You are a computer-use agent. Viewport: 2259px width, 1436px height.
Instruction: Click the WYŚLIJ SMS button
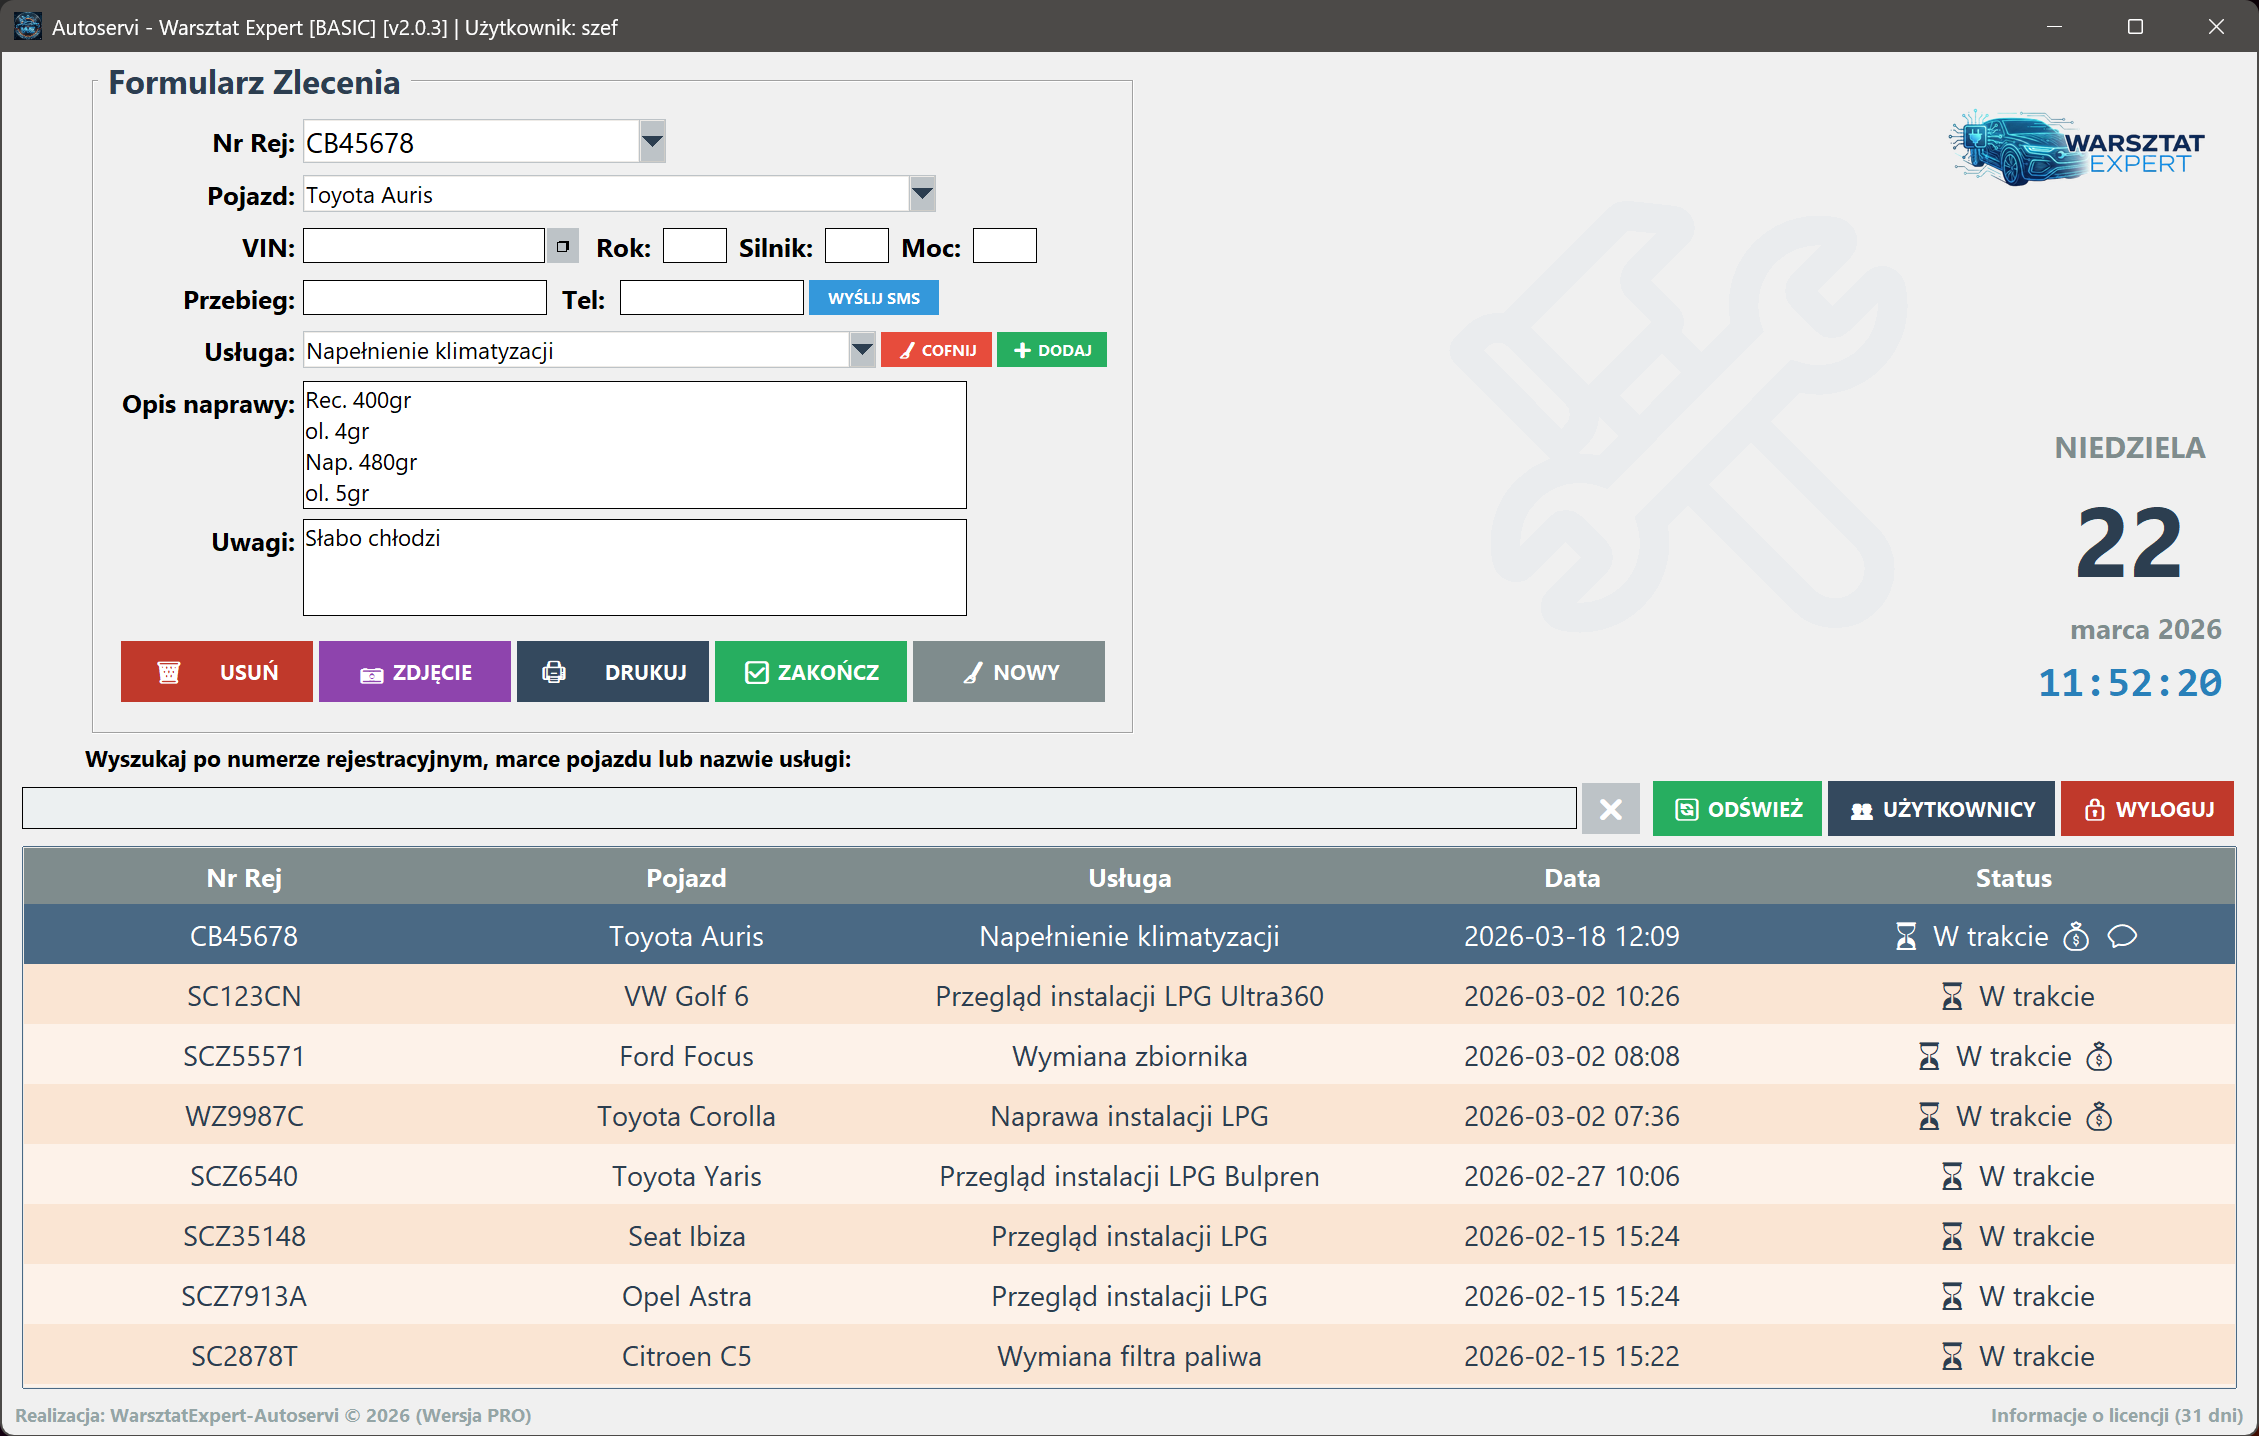coord(873,298)
